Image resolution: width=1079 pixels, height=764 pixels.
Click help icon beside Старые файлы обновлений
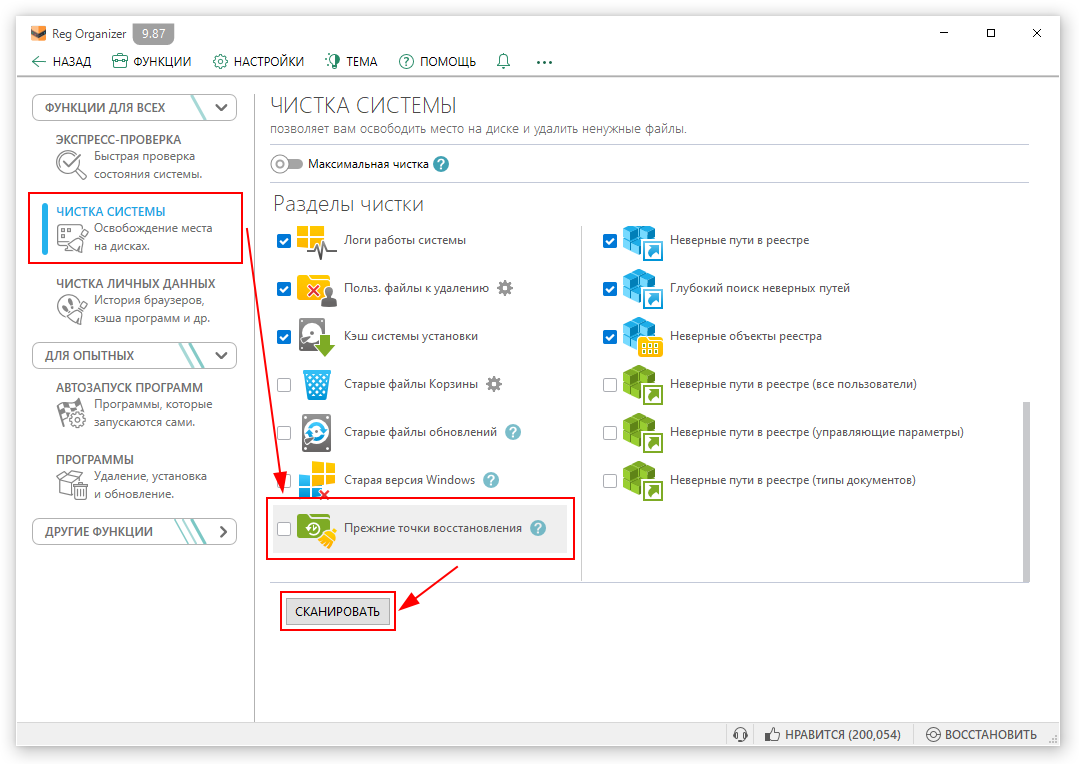click(513, 432)
